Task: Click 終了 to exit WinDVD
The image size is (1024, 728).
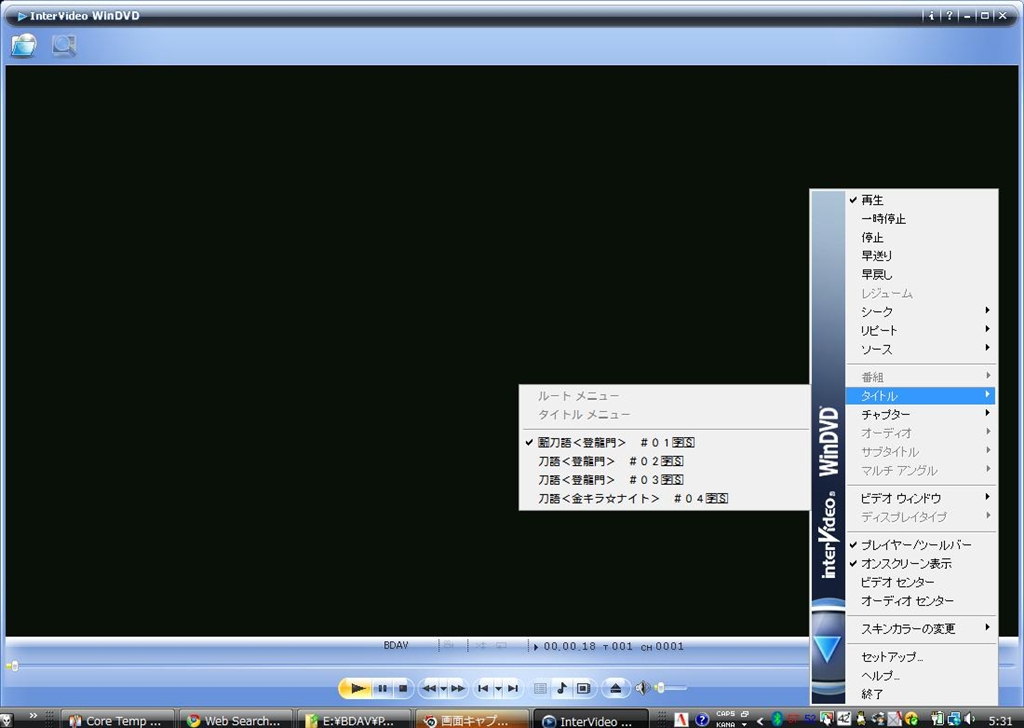Action: click(x=921, y=694)
